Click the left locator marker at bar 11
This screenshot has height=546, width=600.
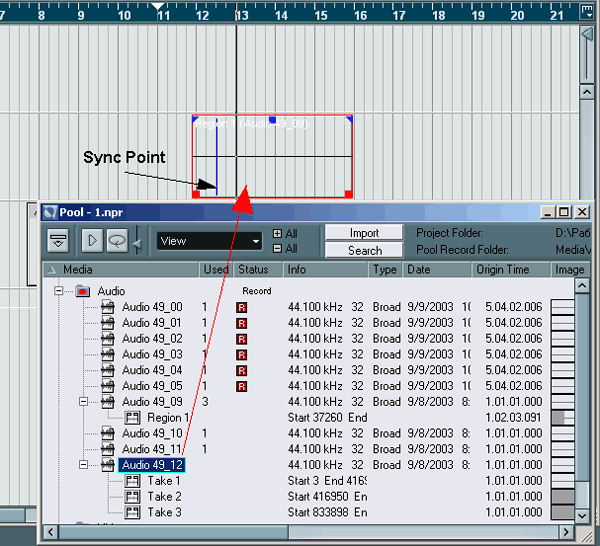(x=157, y=6)
